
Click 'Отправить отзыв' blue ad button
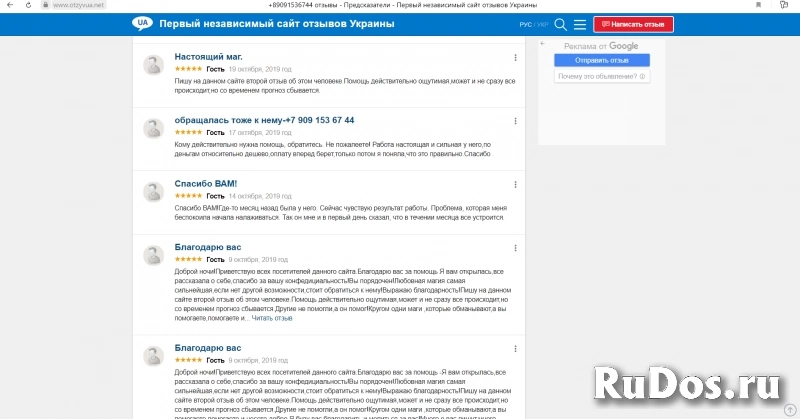601,60
